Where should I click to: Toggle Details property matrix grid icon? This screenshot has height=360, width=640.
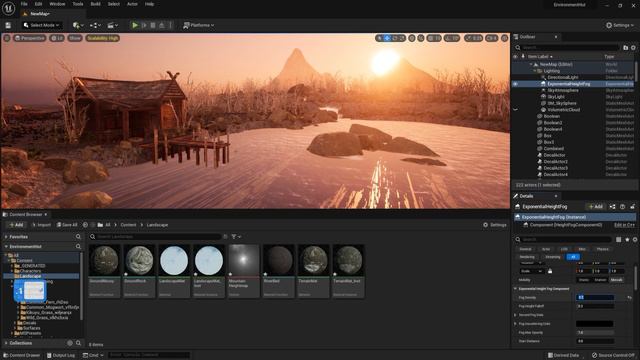click(619, 240)
